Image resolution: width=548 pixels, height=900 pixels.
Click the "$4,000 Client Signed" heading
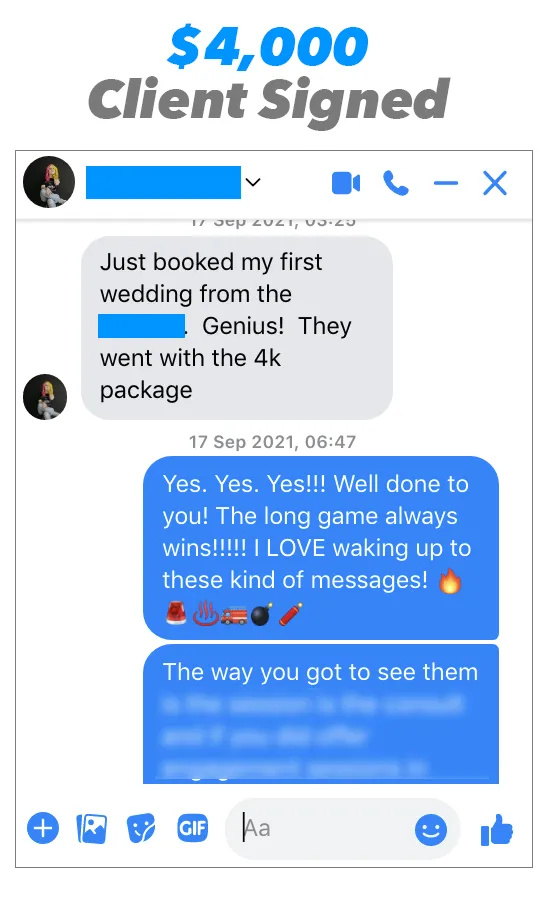tap(269, 73)
